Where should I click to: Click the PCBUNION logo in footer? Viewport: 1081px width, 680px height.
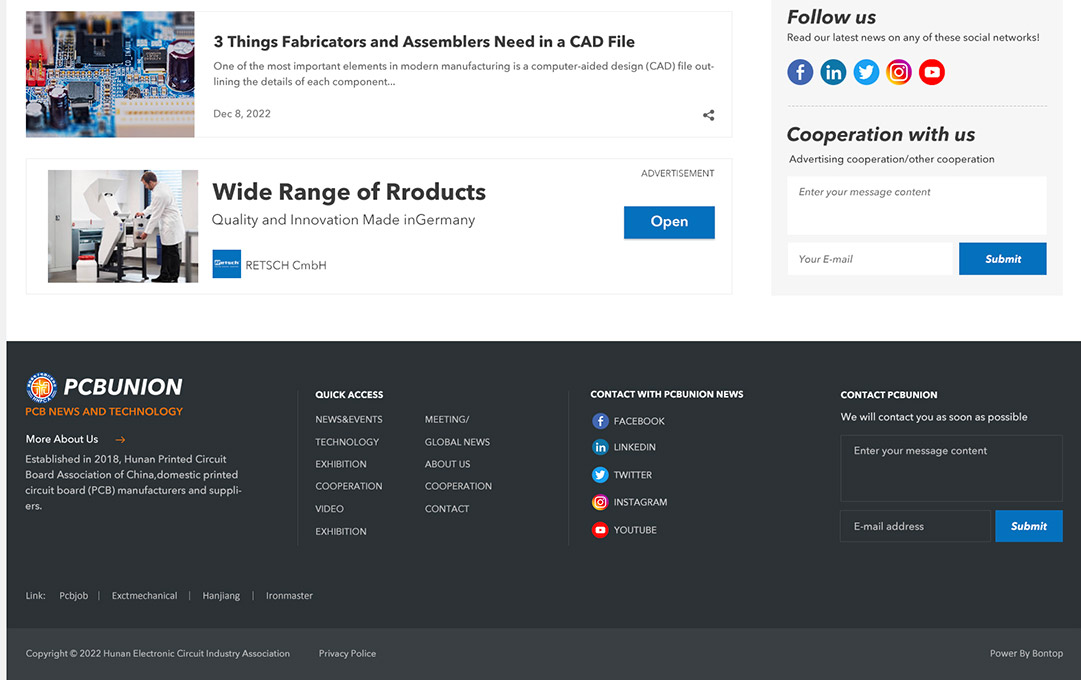(x=104, y=387)
